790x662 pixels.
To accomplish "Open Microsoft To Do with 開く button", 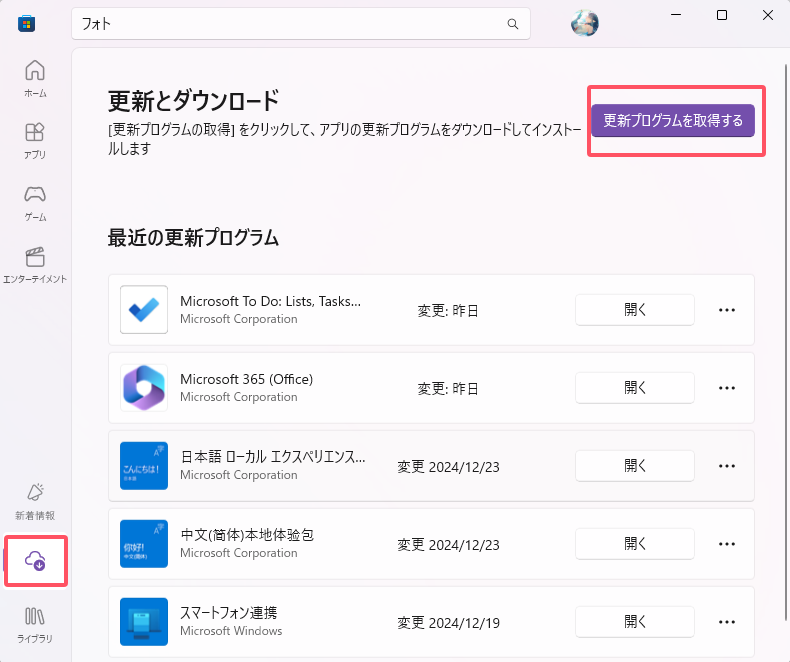I will coord(634,310).
